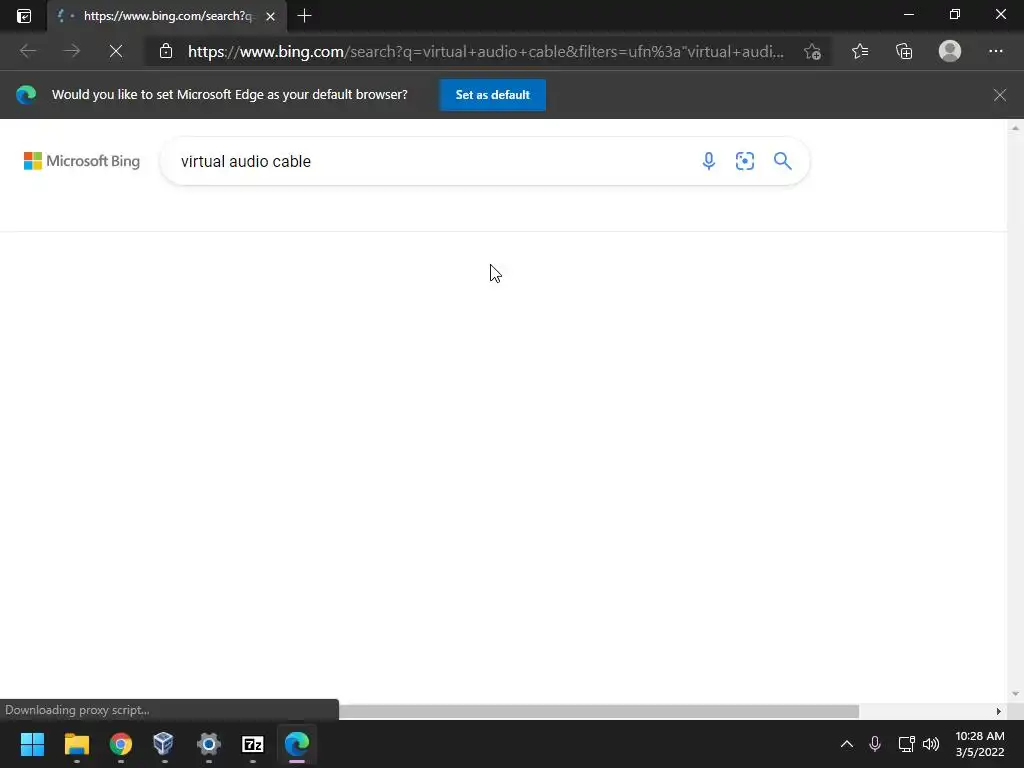Open Collections panel

tap(904, 51)
